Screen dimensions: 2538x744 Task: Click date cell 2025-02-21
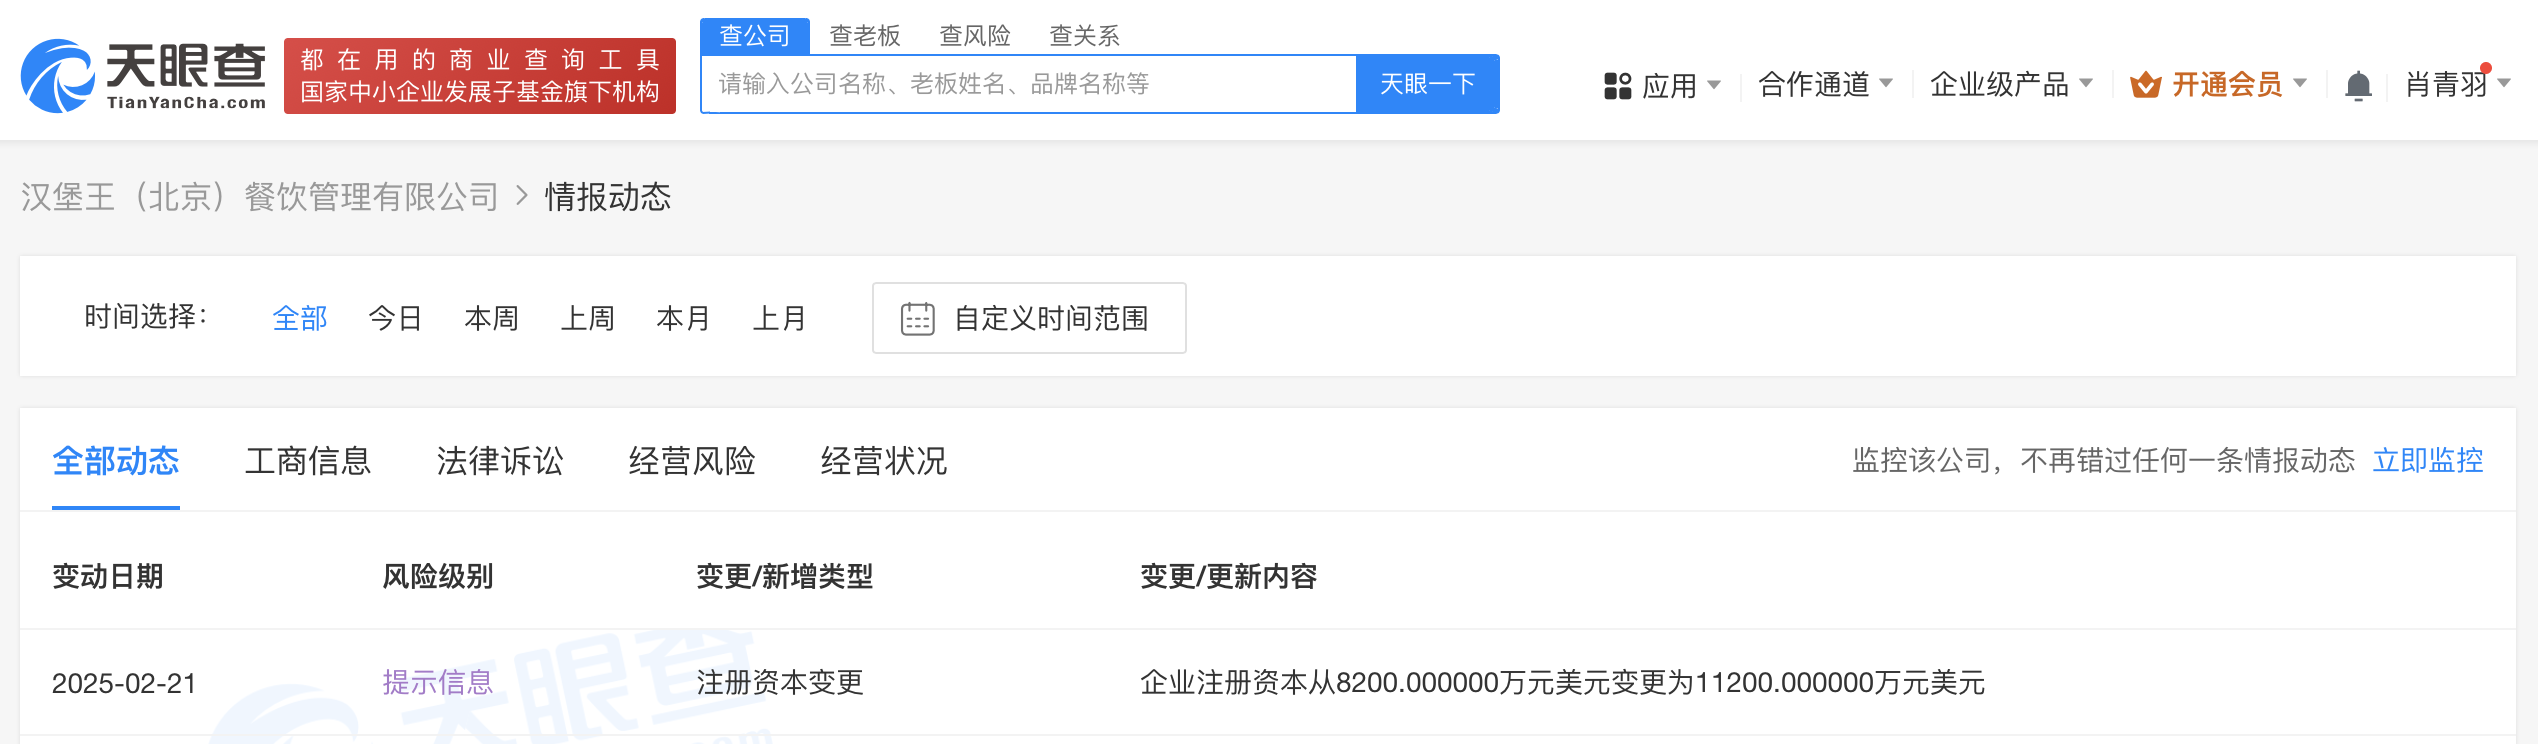coord(124,683)
